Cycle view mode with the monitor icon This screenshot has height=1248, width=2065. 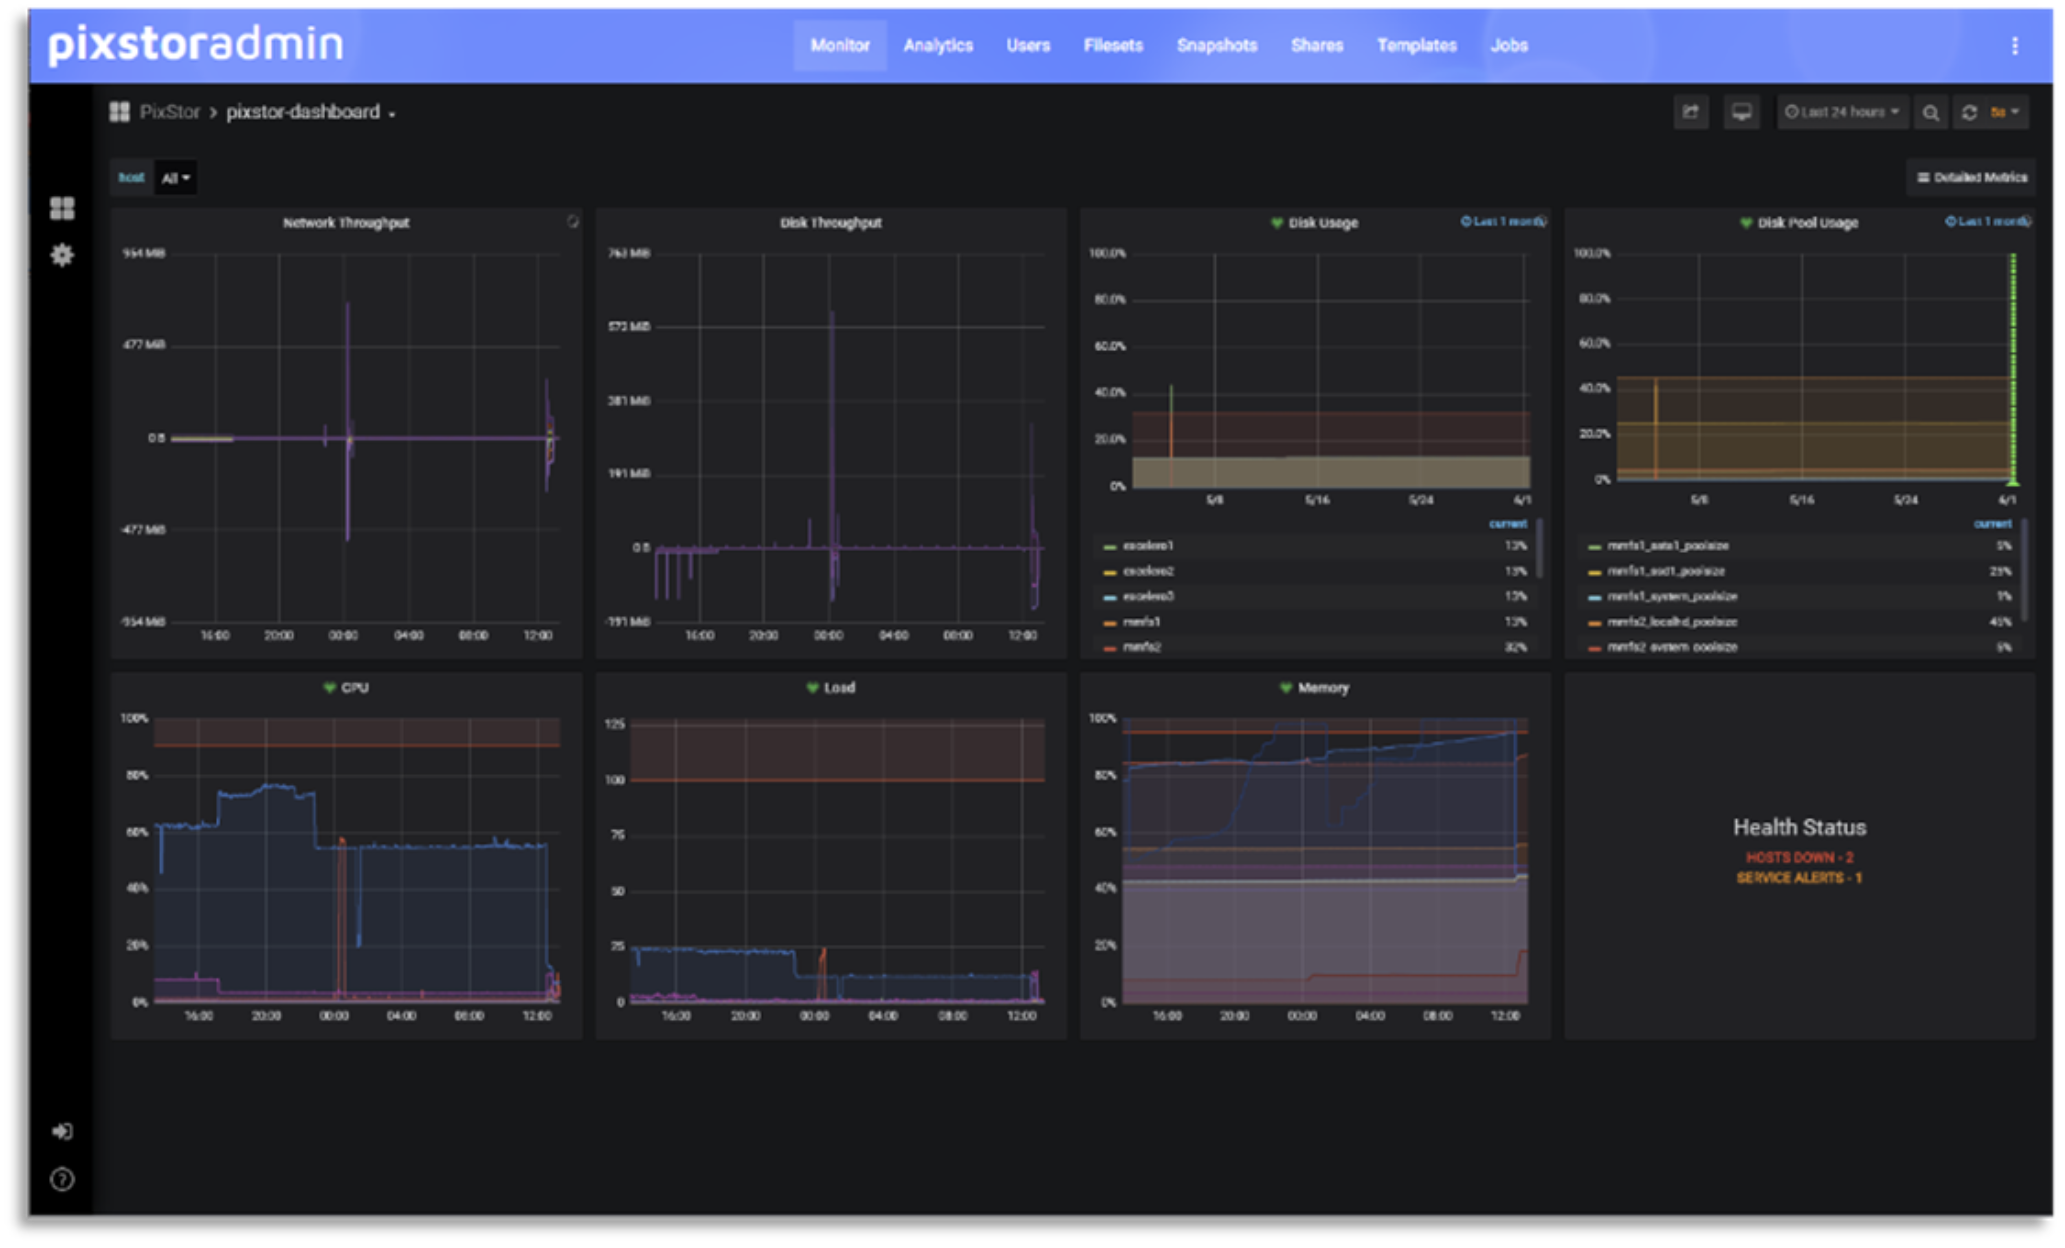coord(1741,112)
